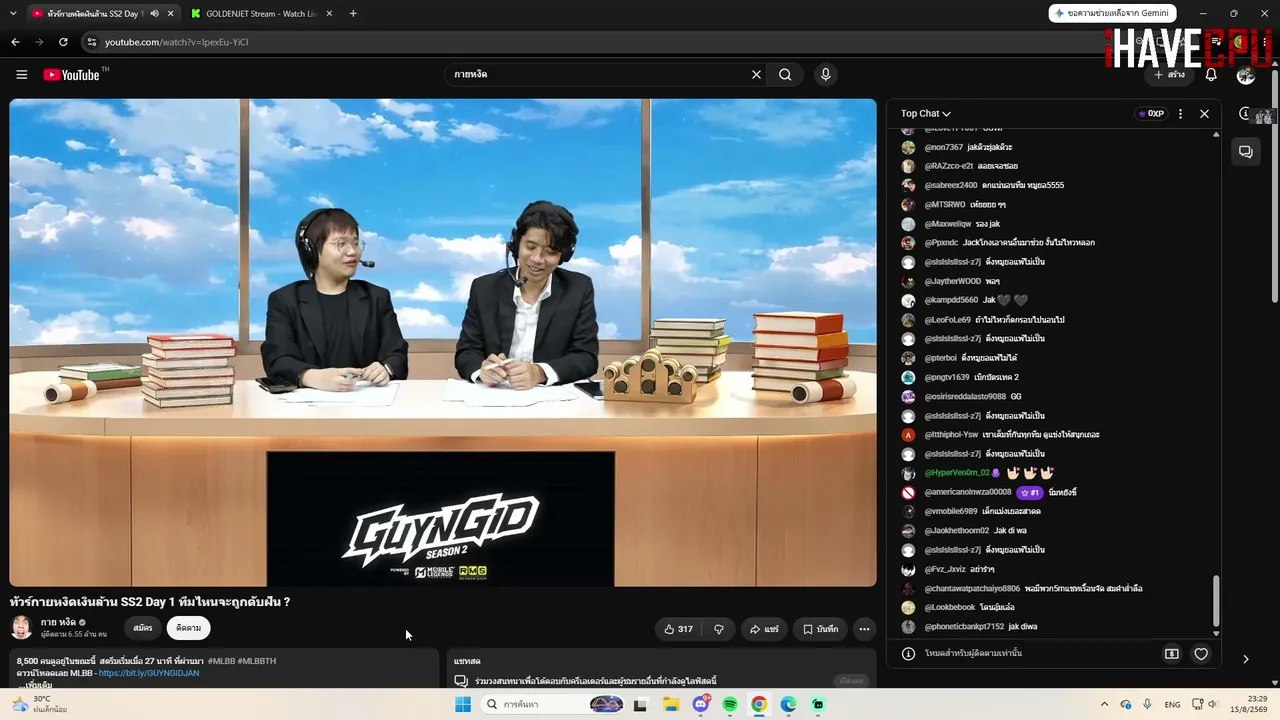The image size is (1280, 720).
Task: Open YouTube notifications bell
Action: [x=1211, y=75]
